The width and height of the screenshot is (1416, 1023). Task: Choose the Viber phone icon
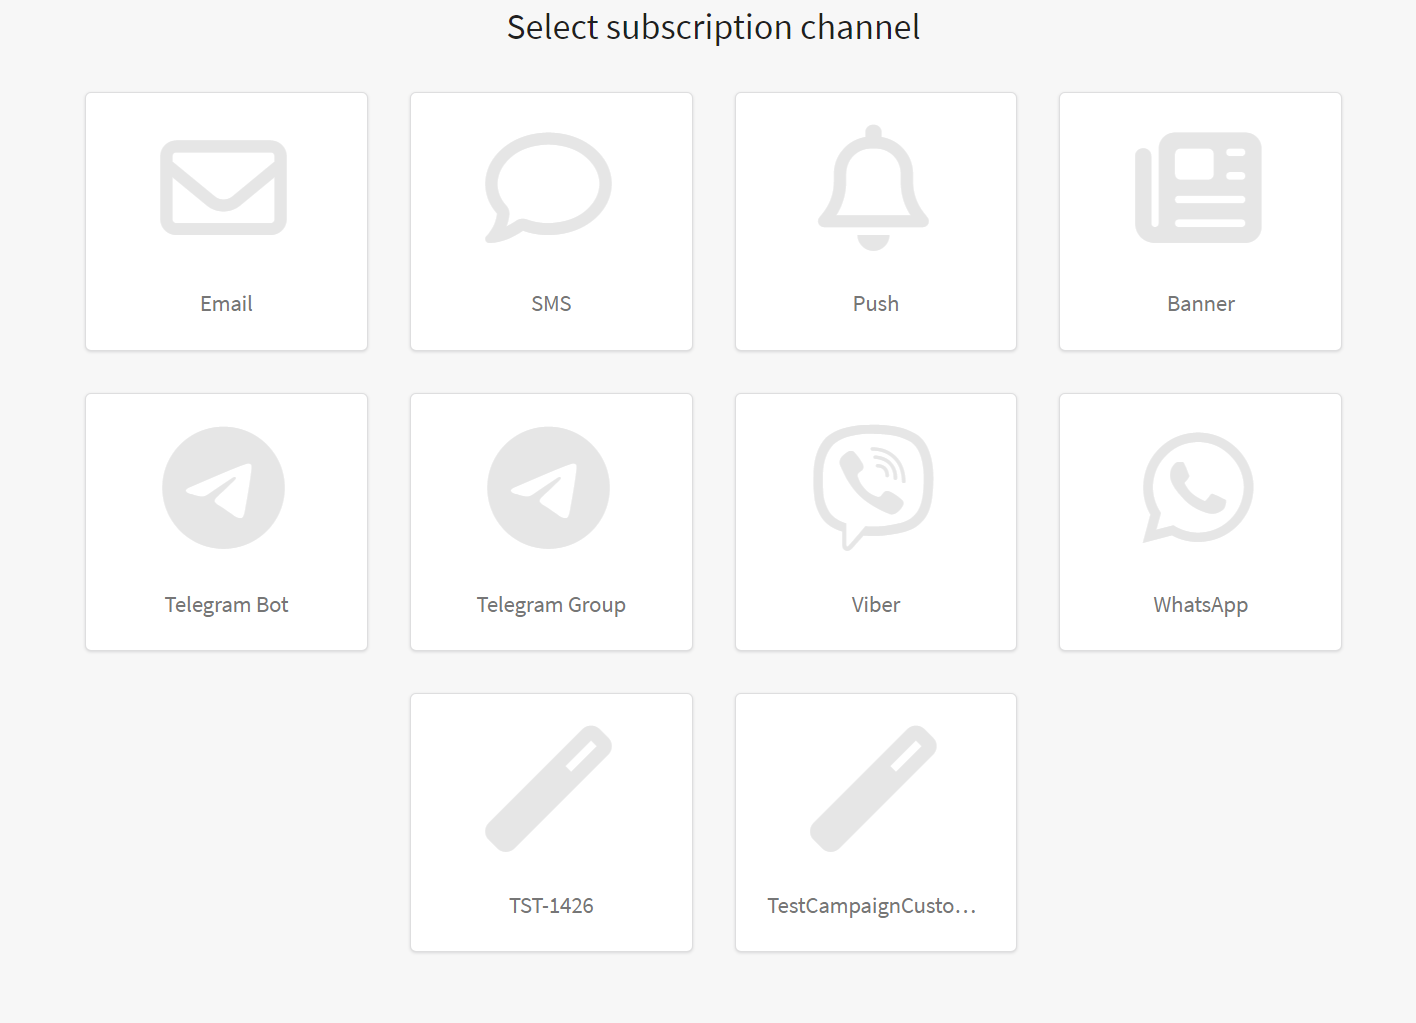tap(874, 488)
